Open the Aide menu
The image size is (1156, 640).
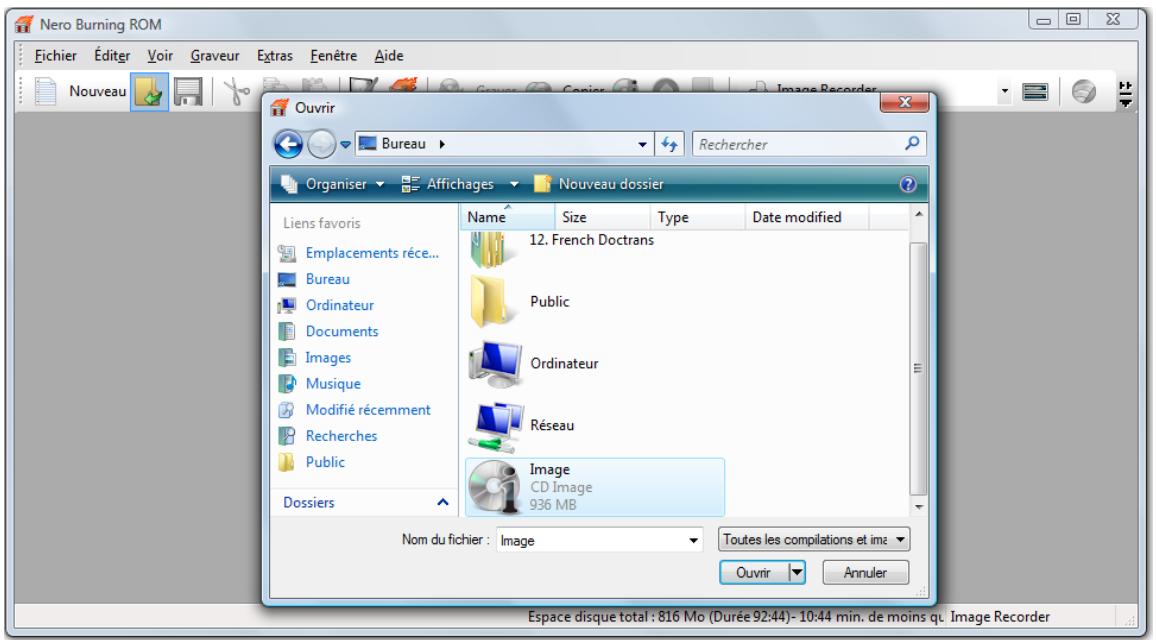389,55
